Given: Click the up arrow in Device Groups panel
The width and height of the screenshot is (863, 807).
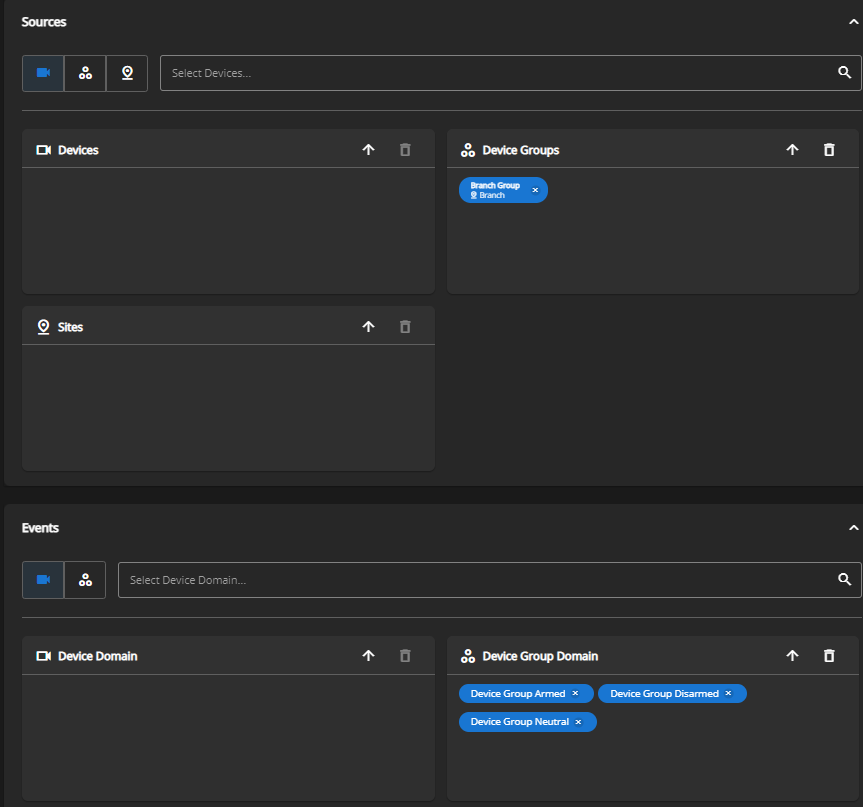Looking at the screenshot, I should (792, 150).
